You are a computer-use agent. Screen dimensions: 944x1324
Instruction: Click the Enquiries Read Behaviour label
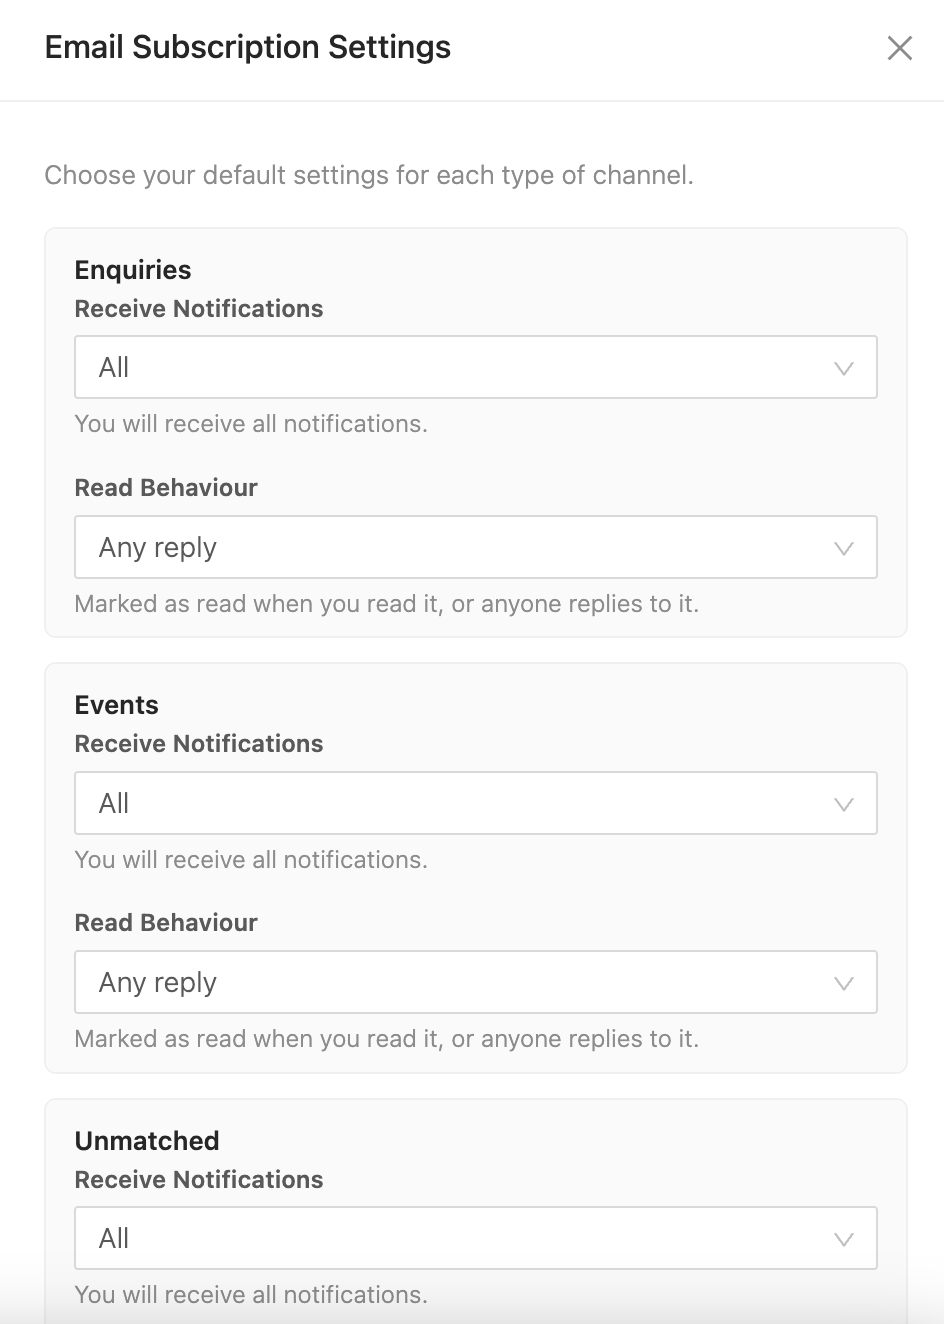(x=166, y=488)
